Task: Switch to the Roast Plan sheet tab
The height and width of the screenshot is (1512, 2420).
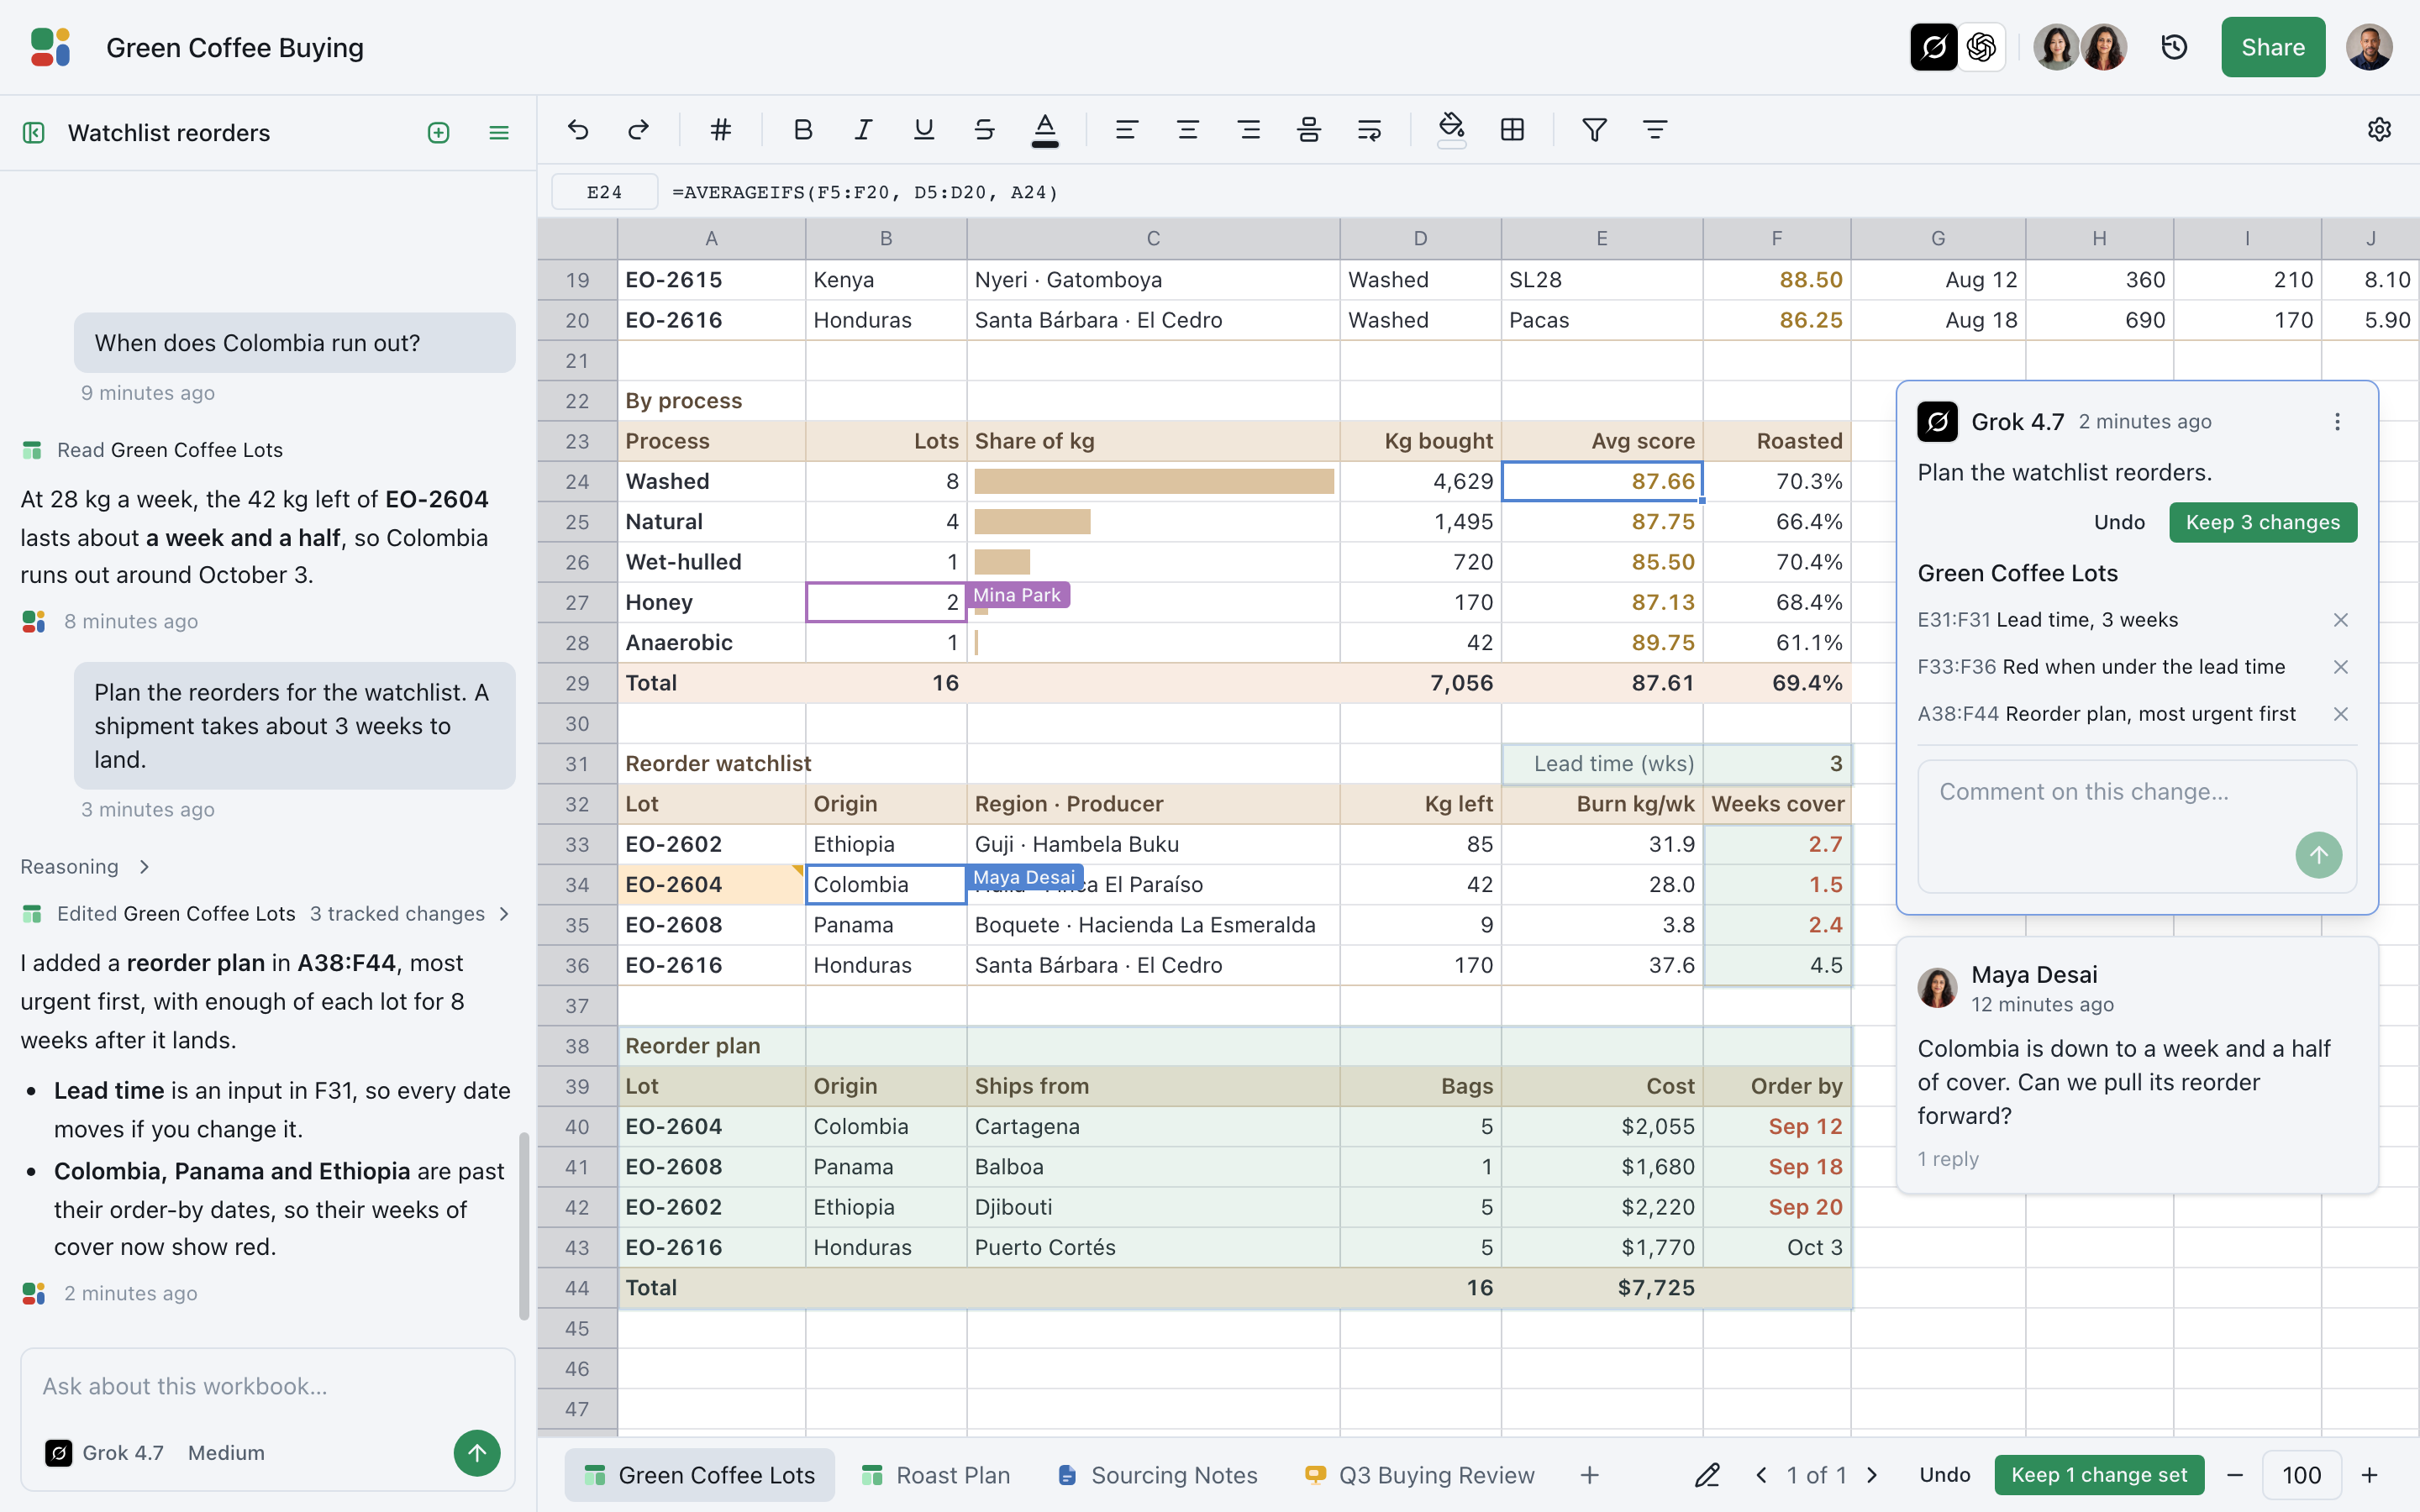Action: (x=936, y=1475)
